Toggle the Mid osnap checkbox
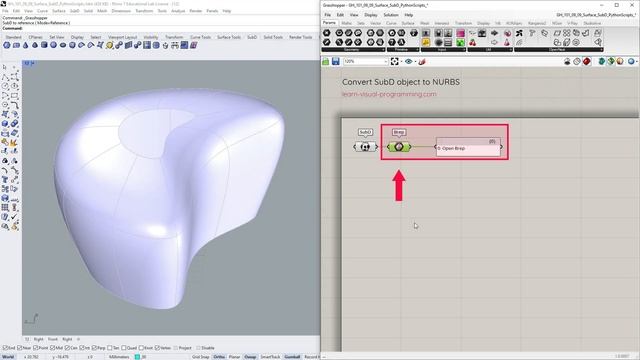This screenshot has width=640, height=360. pos(52,348)
